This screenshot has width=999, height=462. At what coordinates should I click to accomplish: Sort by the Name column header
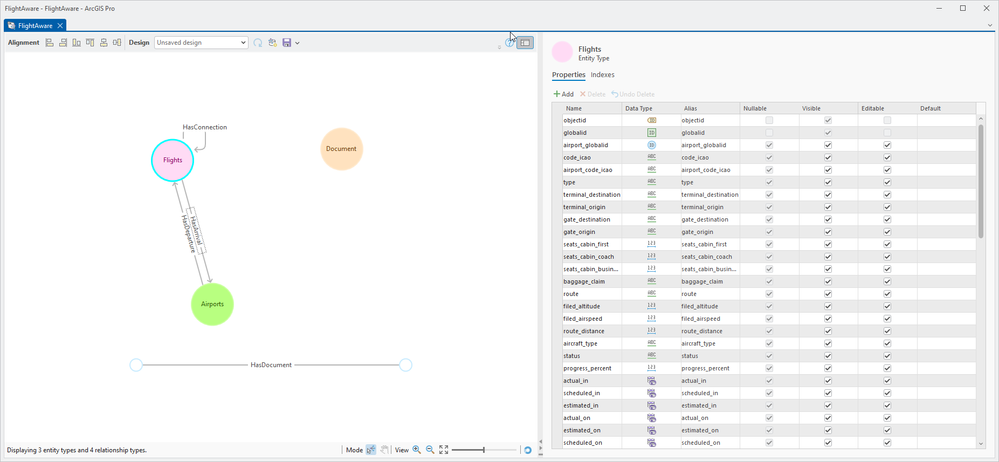pyautogui.click(x=592, y=108)
